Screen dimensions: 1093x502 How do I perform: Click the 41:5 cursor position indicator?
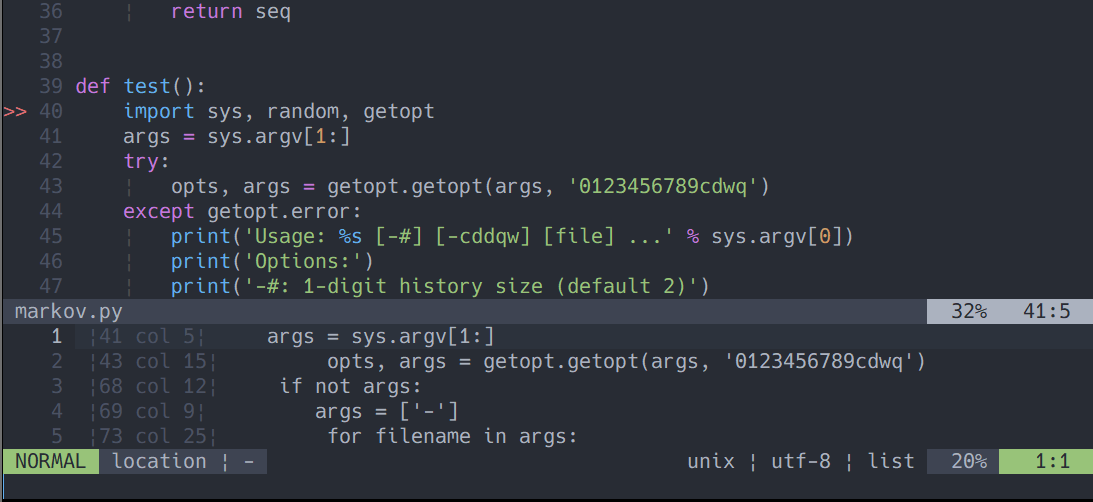(1046, 312)
